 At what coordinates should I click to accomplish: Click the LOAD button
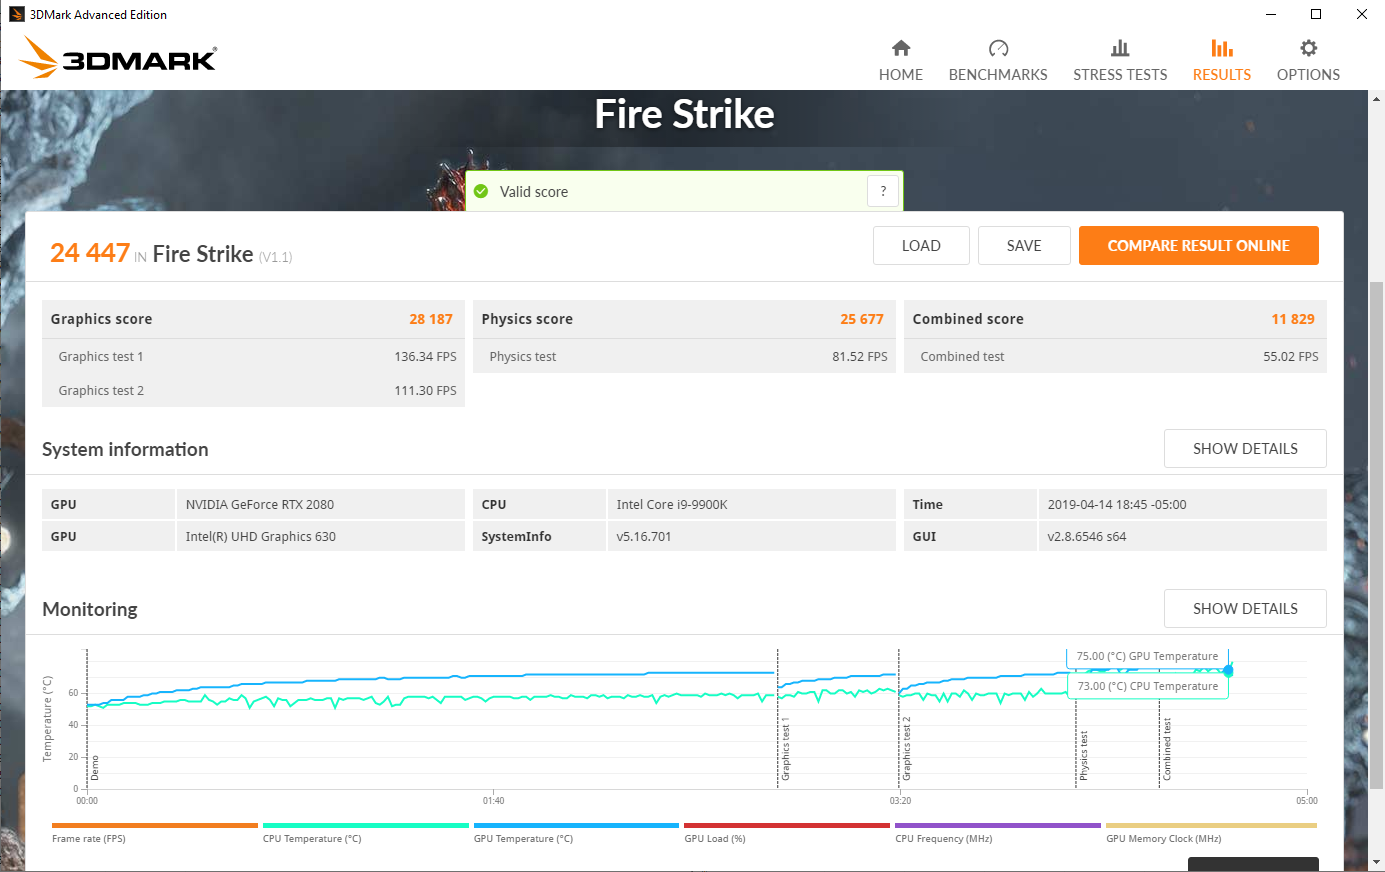921,246
